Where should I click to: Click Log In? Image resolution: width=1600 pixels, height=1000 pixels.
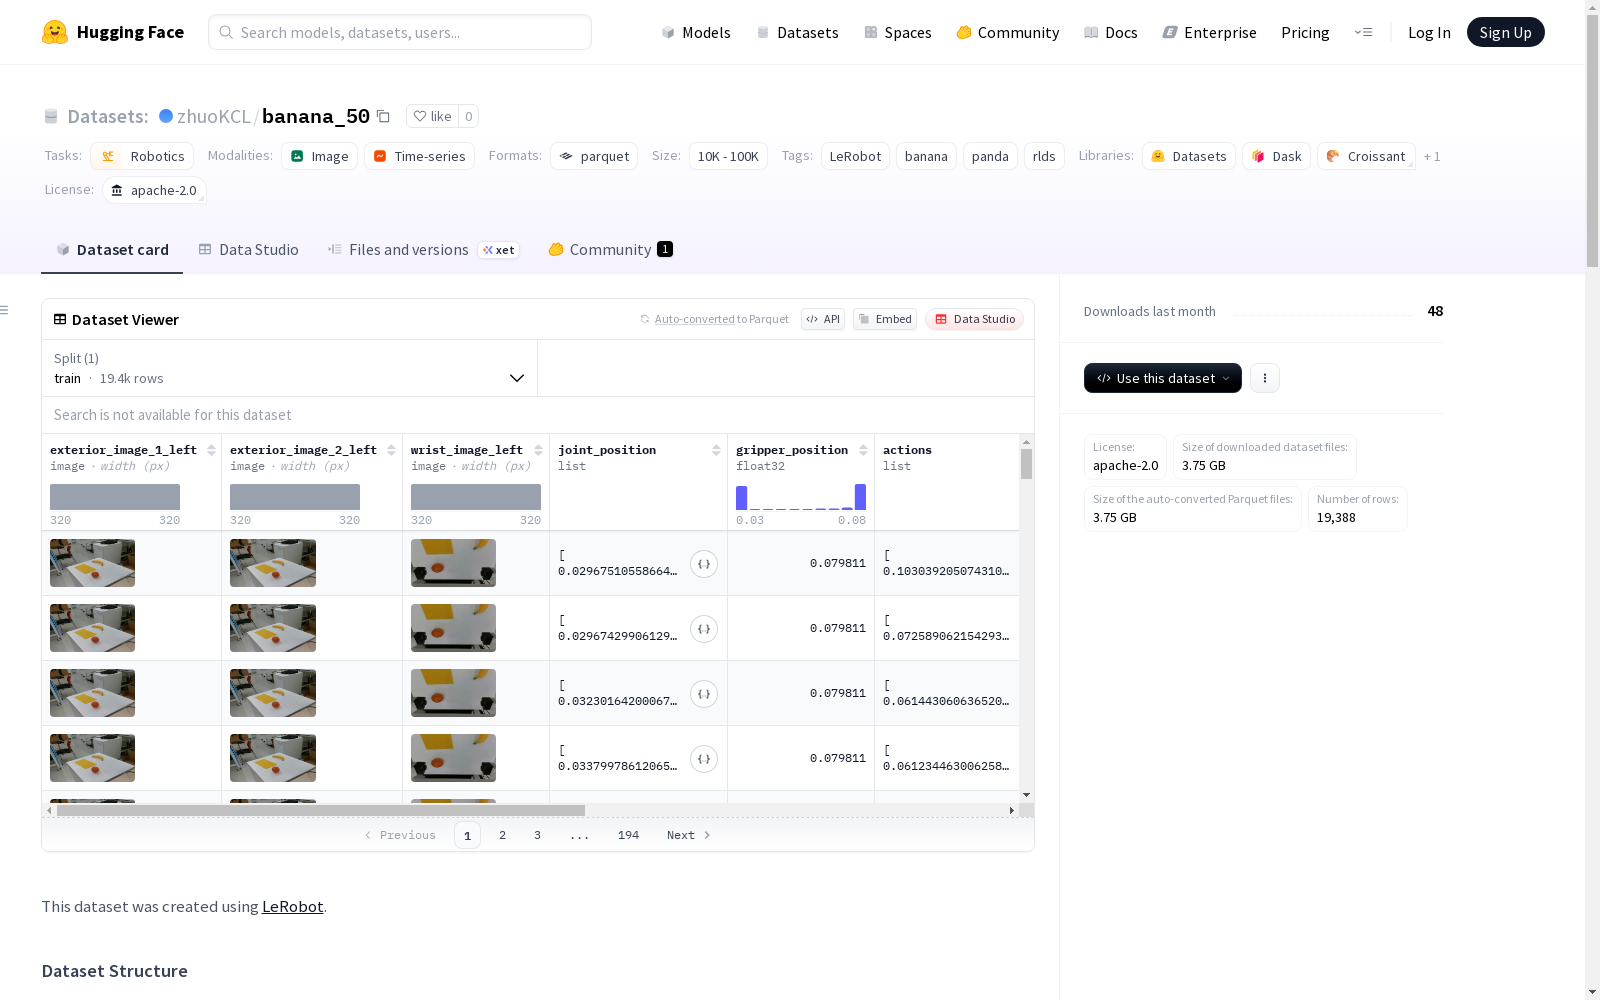coord(1429,32)
